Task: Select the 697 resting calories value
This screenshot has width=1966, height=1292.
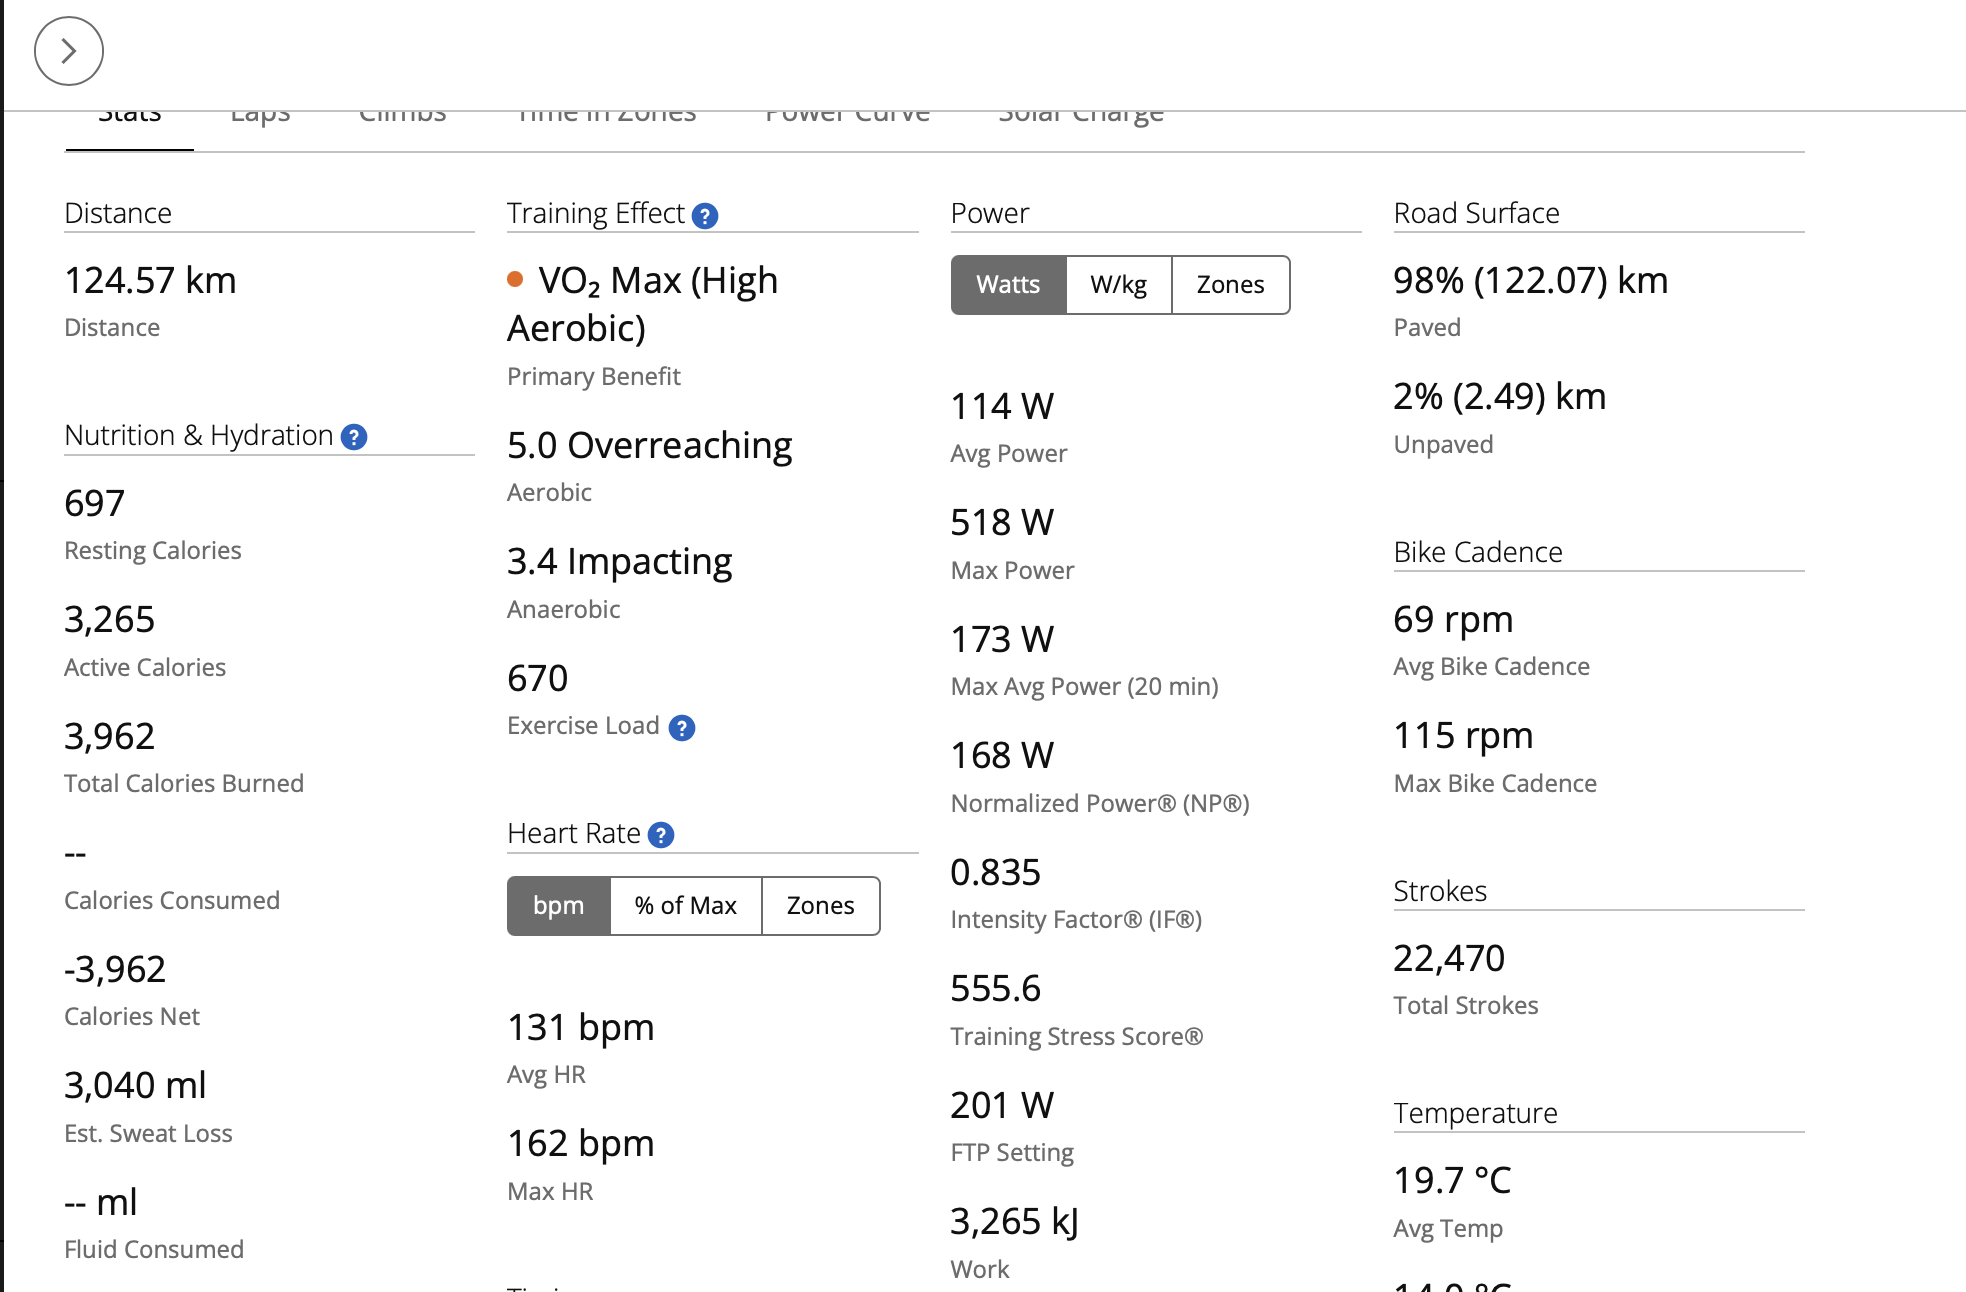Action: (x=94, y=504)
